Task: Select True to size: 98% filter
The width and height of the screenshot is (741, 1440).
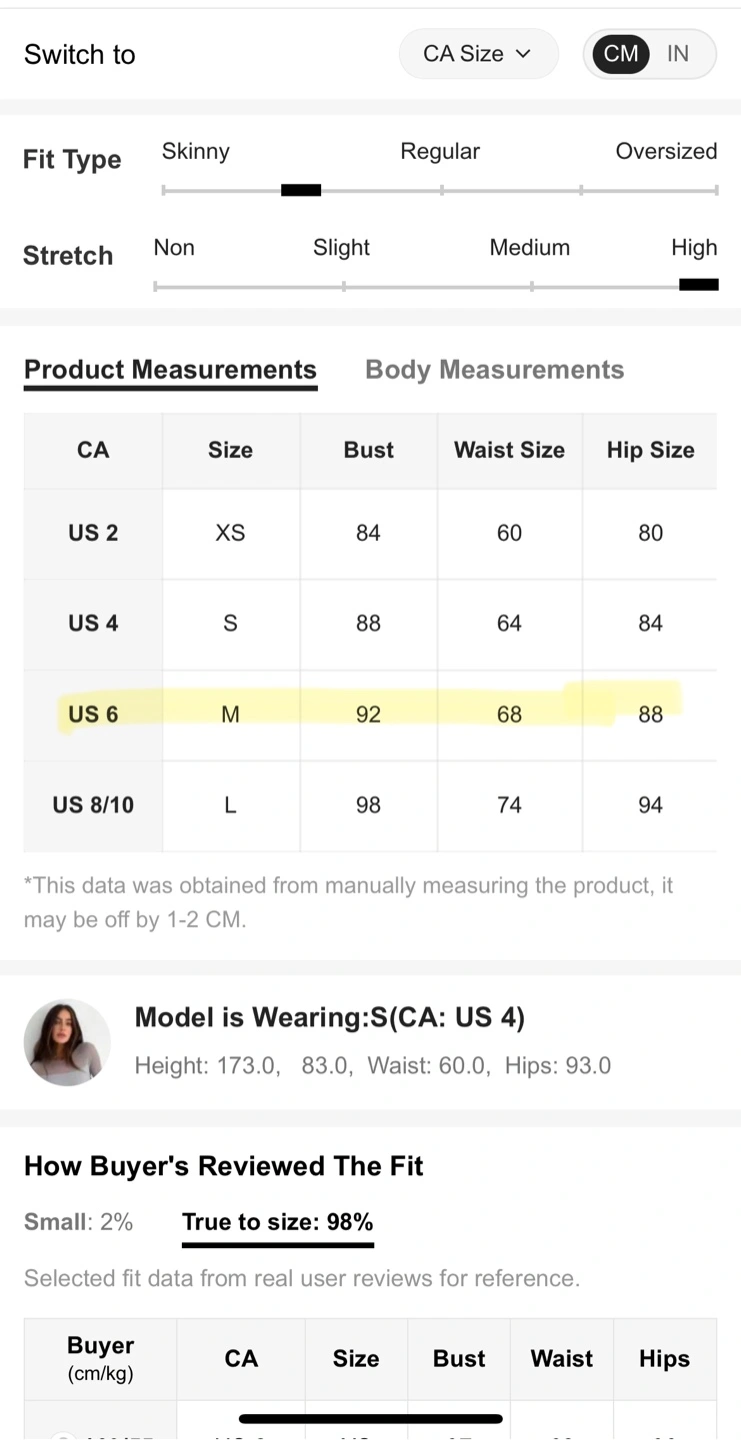Action: [x=278, y=1222]
